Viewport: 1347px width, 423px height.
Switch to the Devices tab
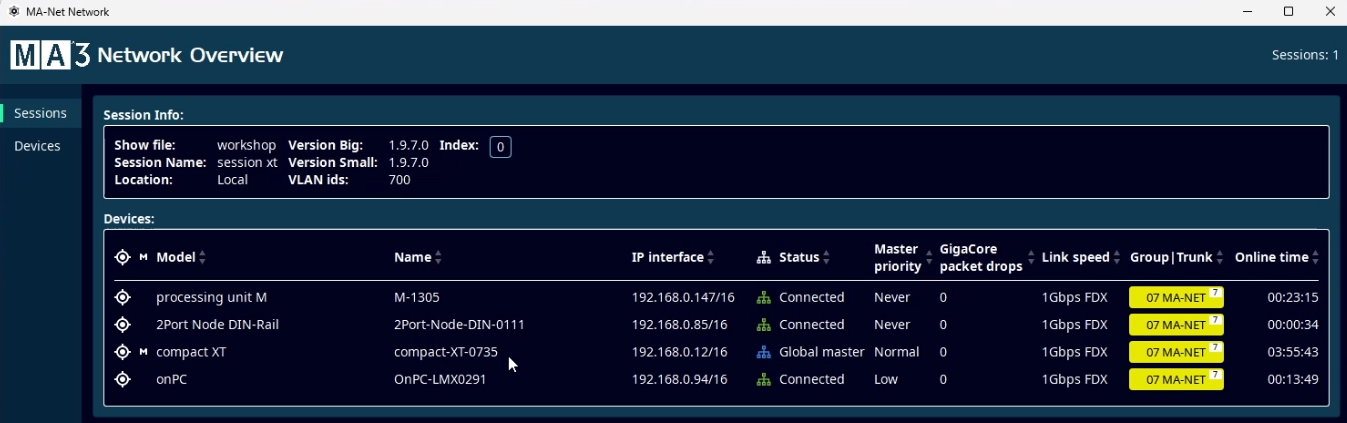[x=37, y=146]
